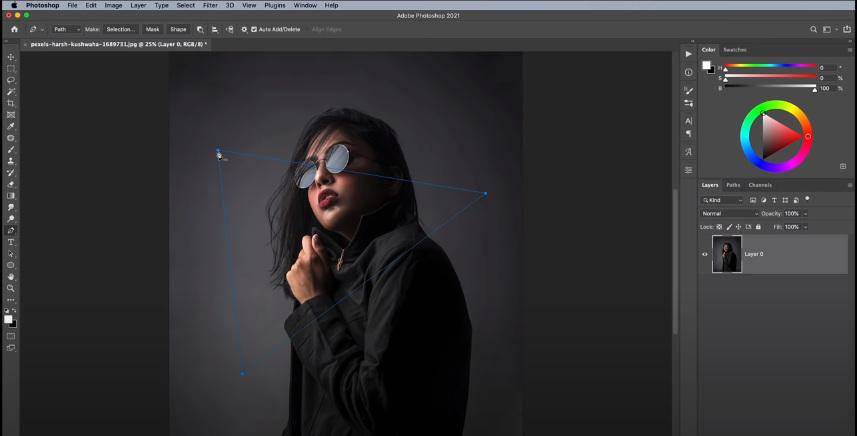The height and width of the screenshot is (436, 857).
Task: Toggle the Auto Add/Delete checkbox
Action: coord(254,30)
